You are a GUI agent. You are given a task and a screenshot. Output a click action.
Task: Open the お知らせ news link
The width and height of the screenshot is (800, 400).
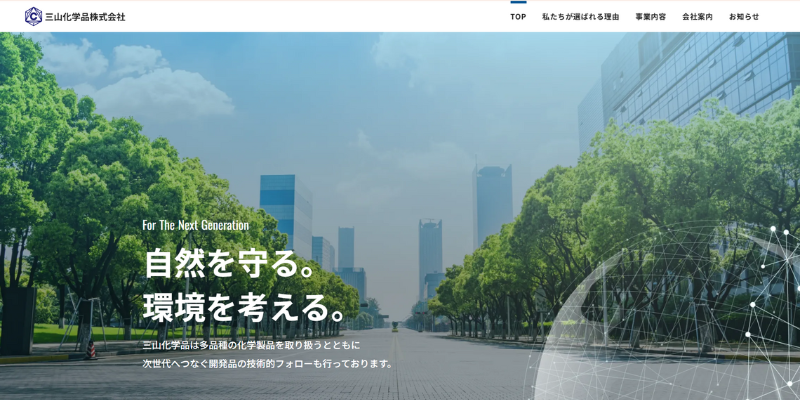click(744, 17)
